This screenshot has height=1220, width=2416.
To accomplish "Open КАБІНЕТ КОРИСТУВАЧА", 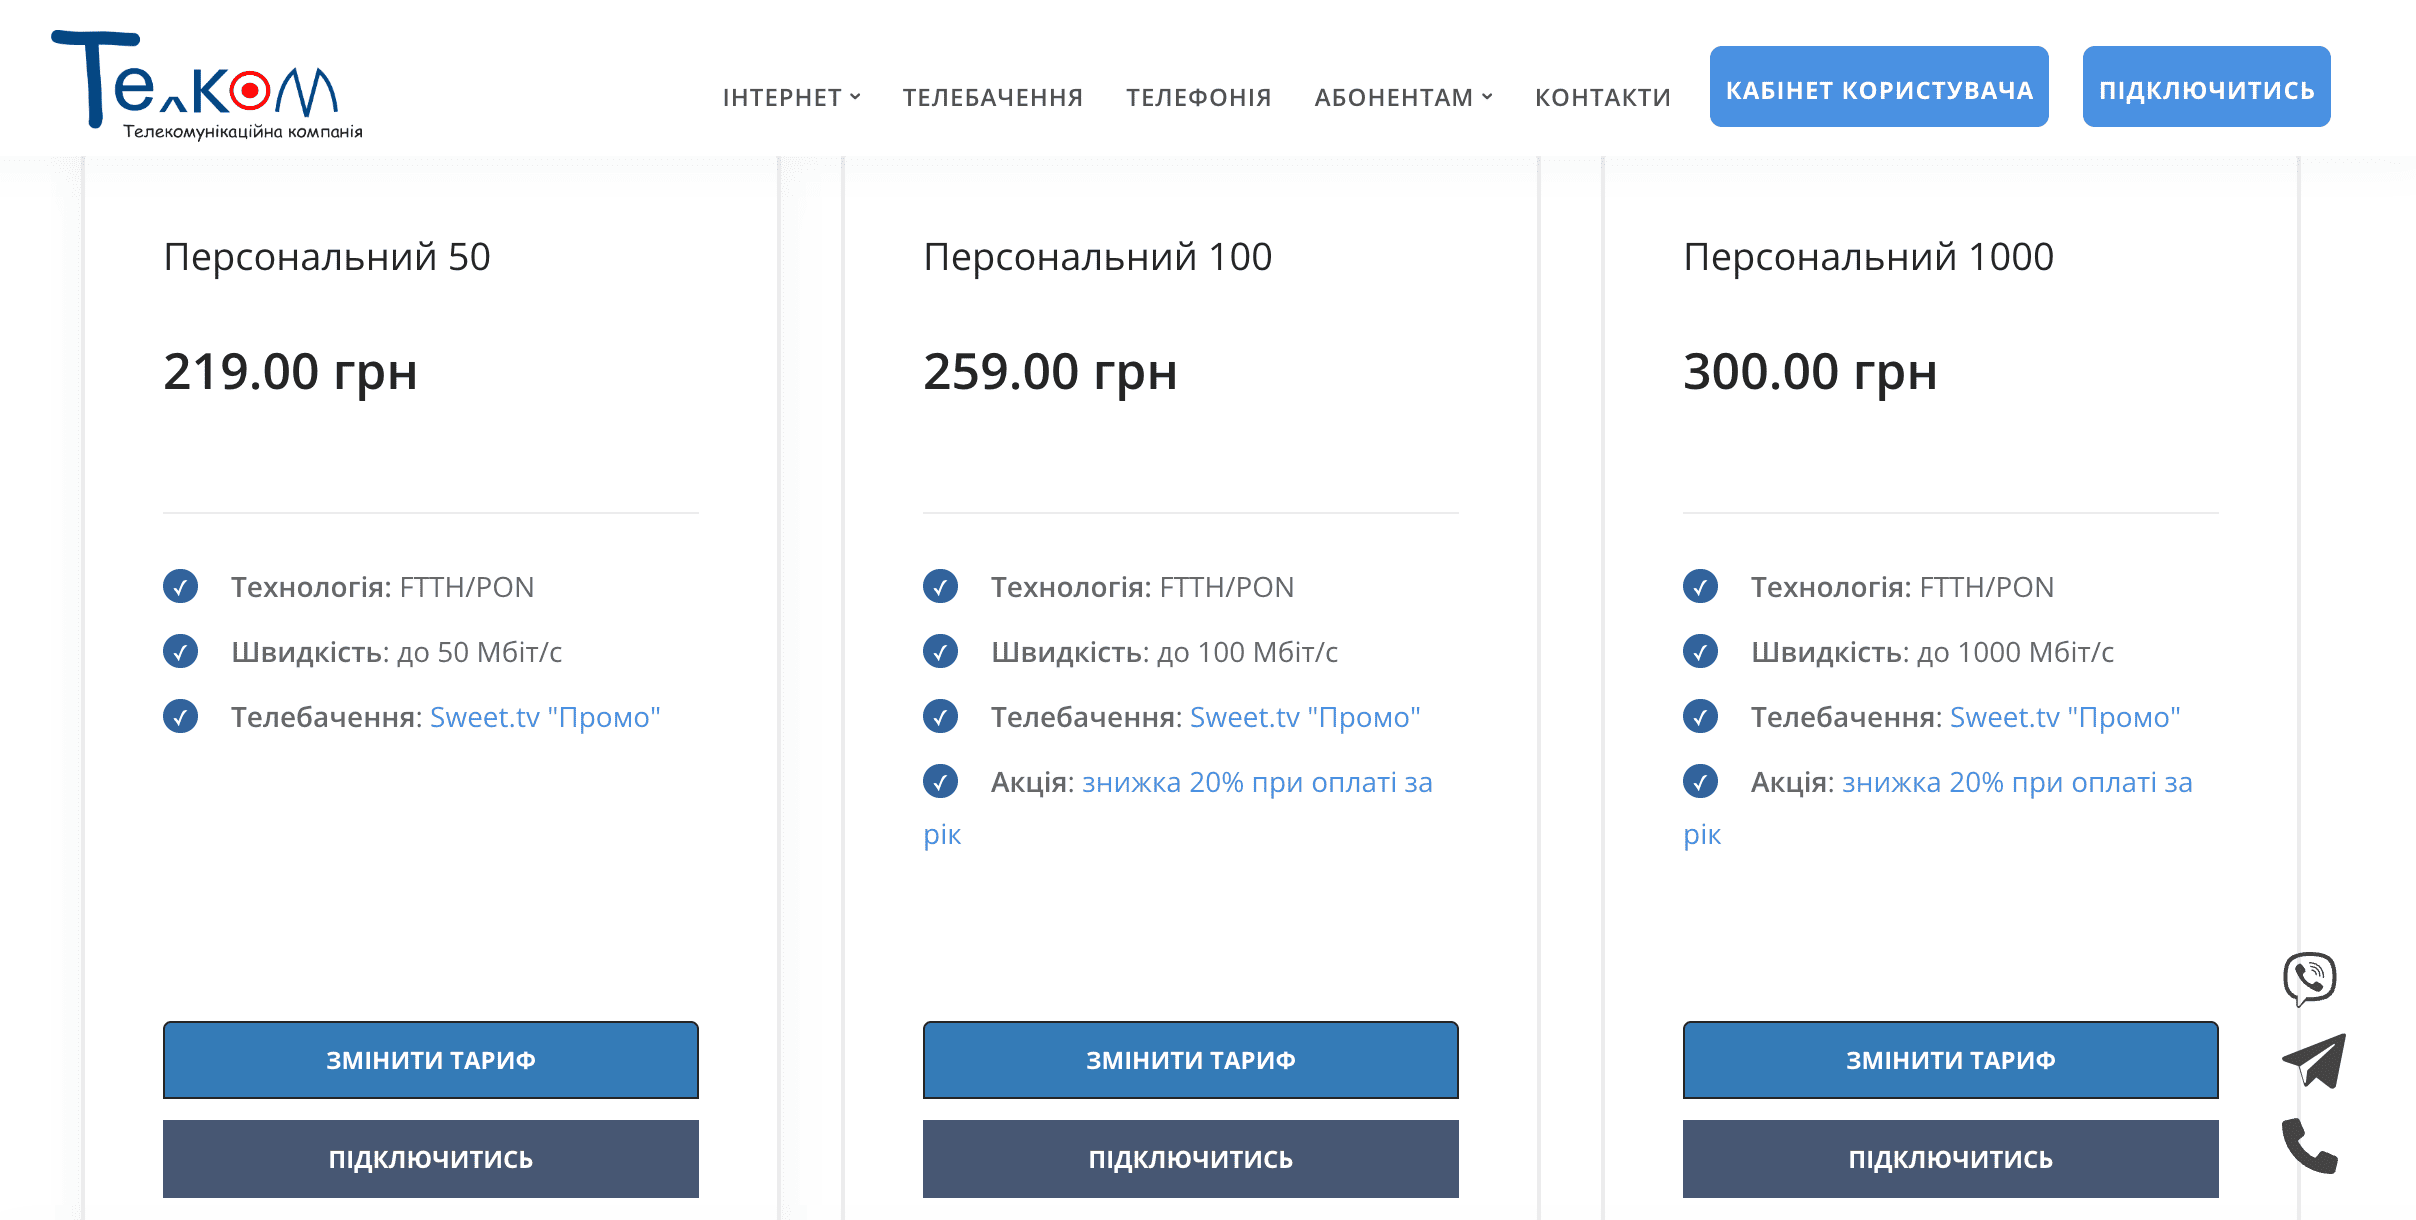I will click(x=1879, y=89).
